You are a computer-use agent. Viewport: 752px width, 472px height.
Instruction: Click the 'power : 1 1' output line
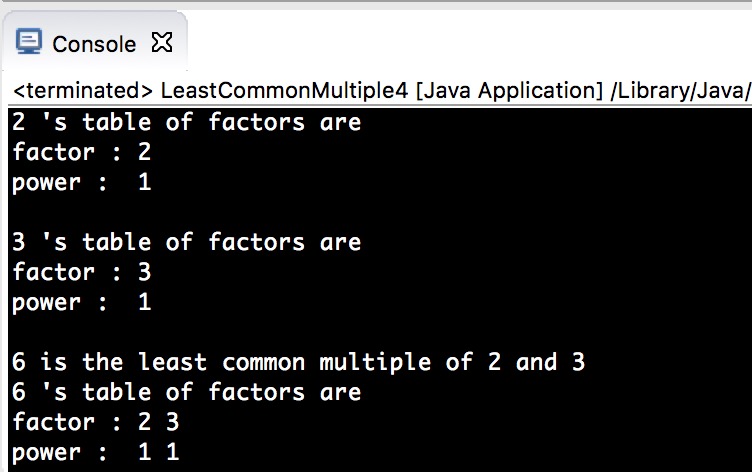96,452
